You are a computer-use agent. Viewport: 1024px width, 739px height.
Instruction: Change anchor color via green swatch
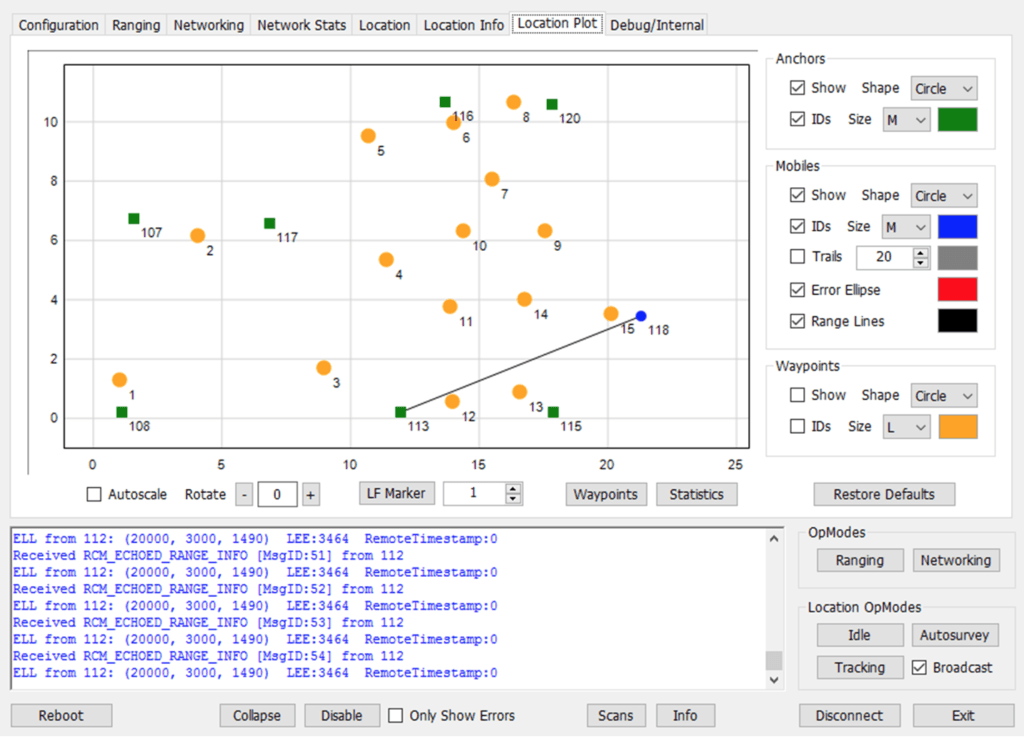click(x=958, y=119)
